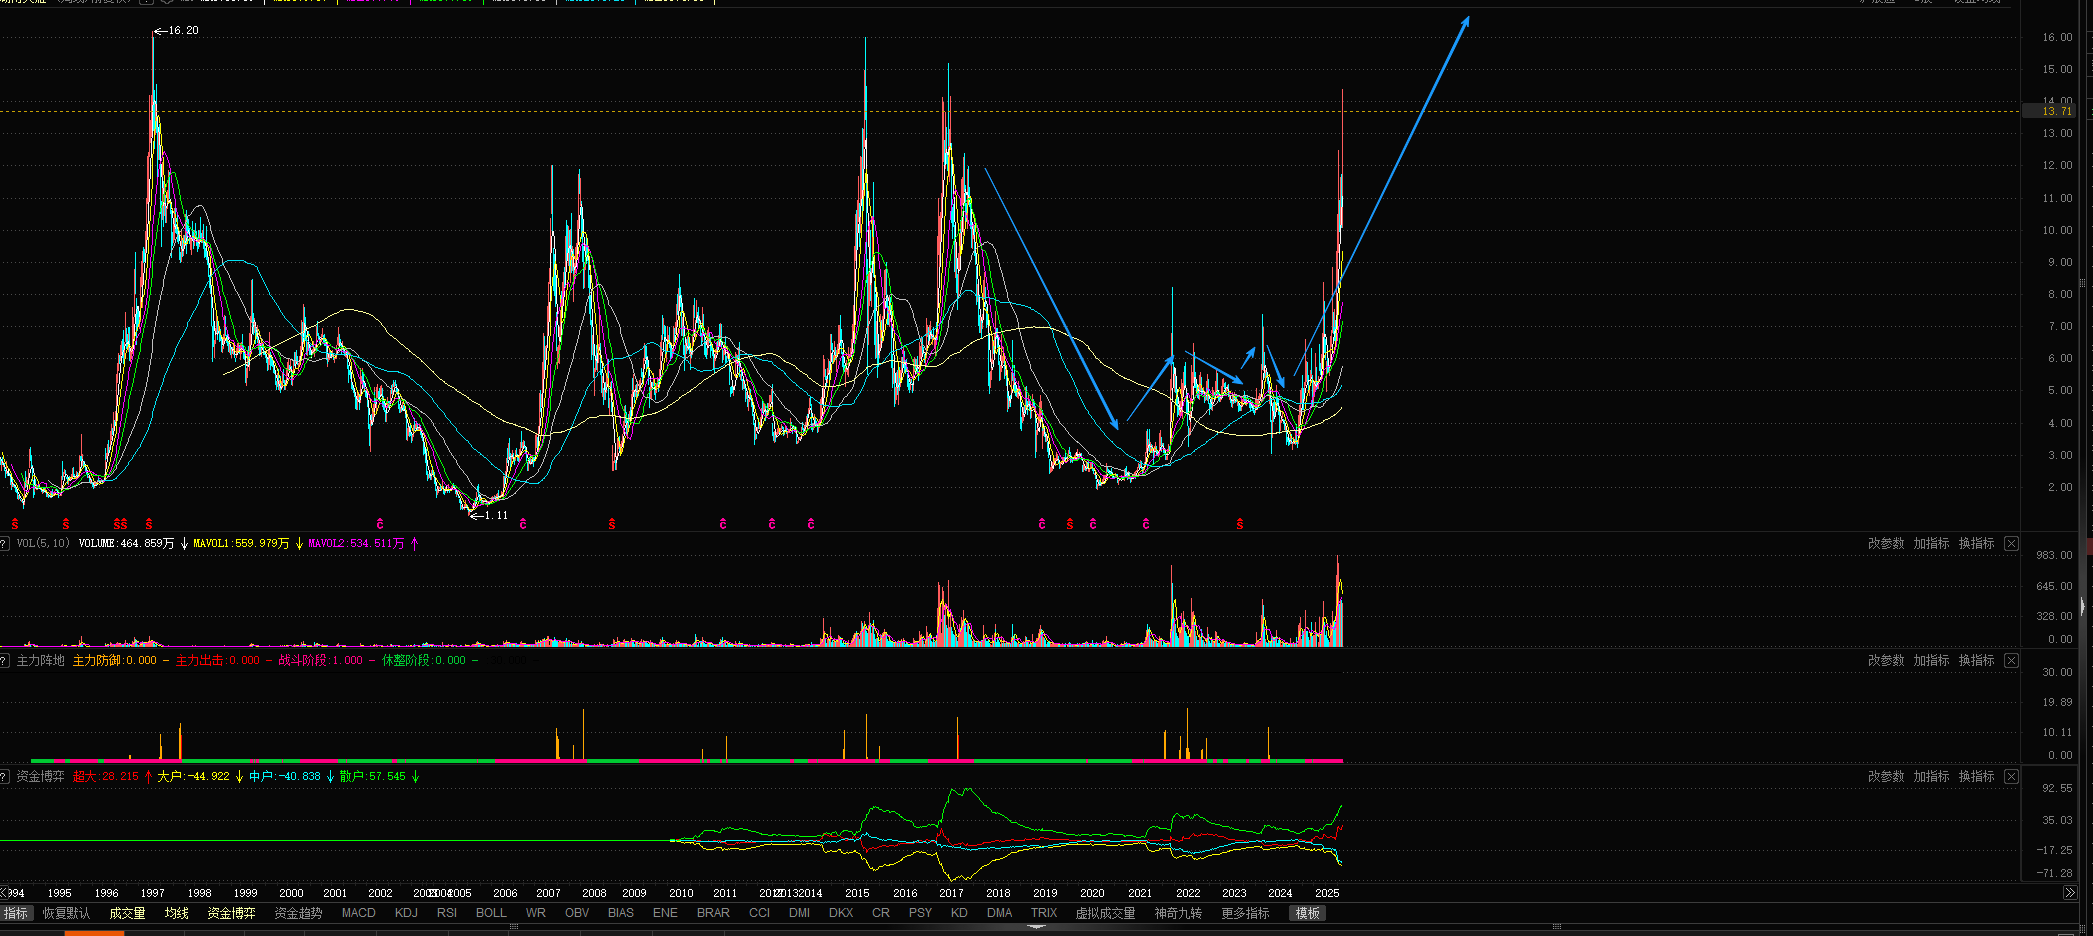Viewport: 2093px width, 936px height.
Task: Click scroll-left arrow on time axis
Action: 5,893
